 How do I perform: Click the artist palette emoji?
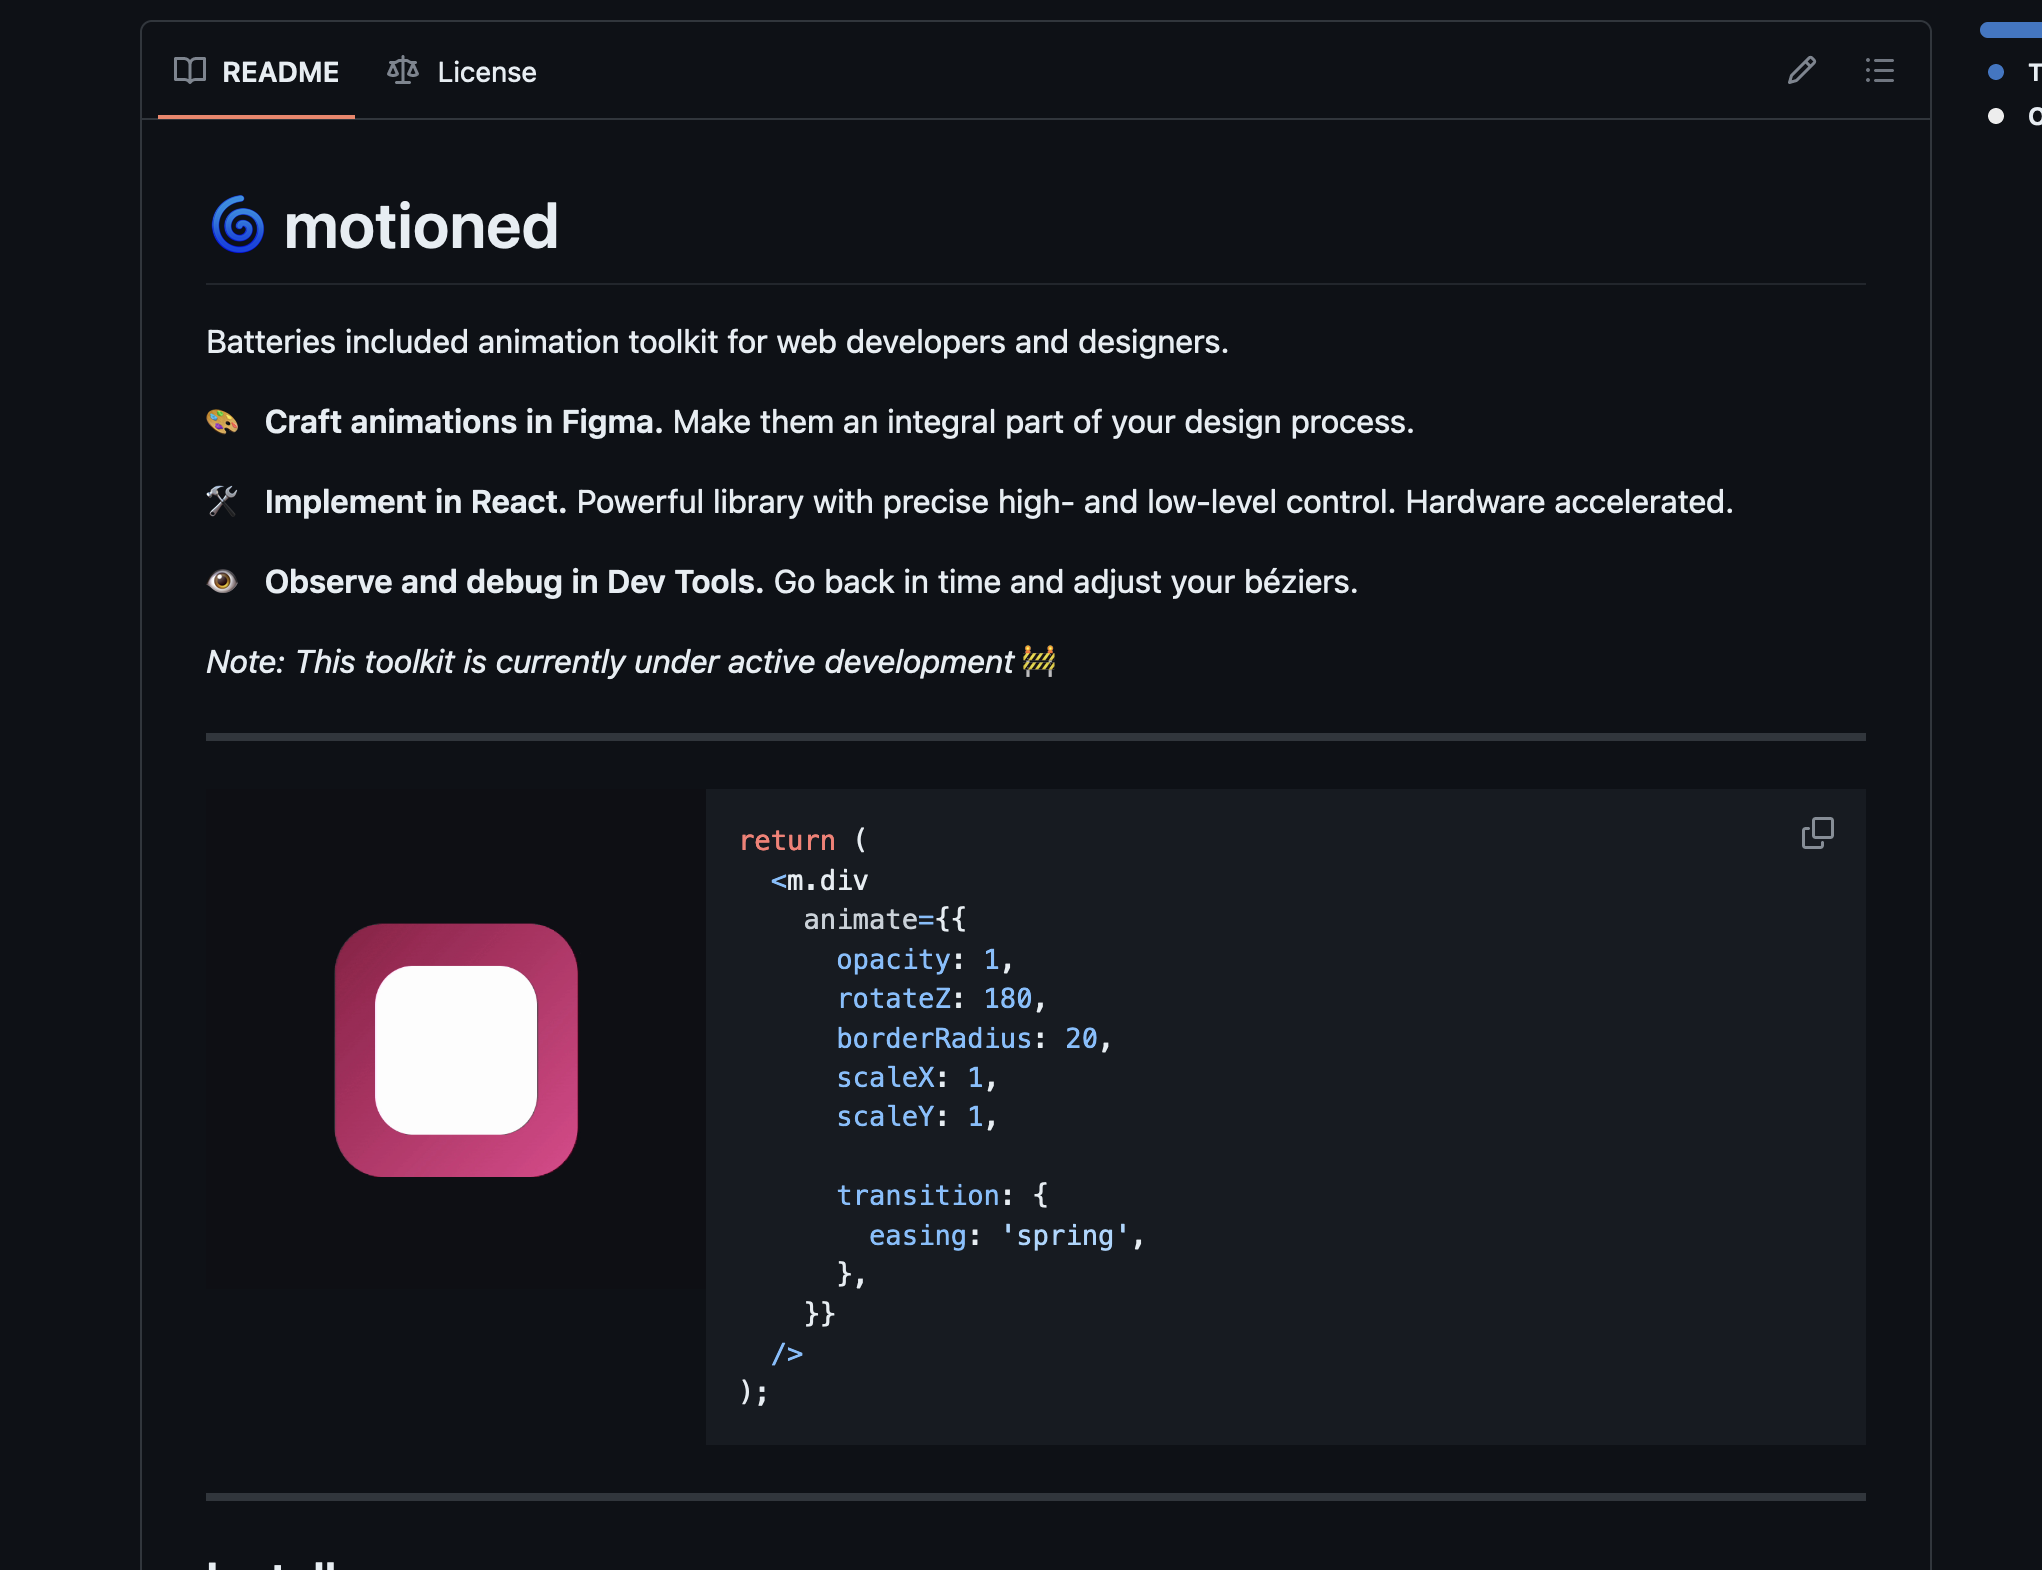coord(222,421)
